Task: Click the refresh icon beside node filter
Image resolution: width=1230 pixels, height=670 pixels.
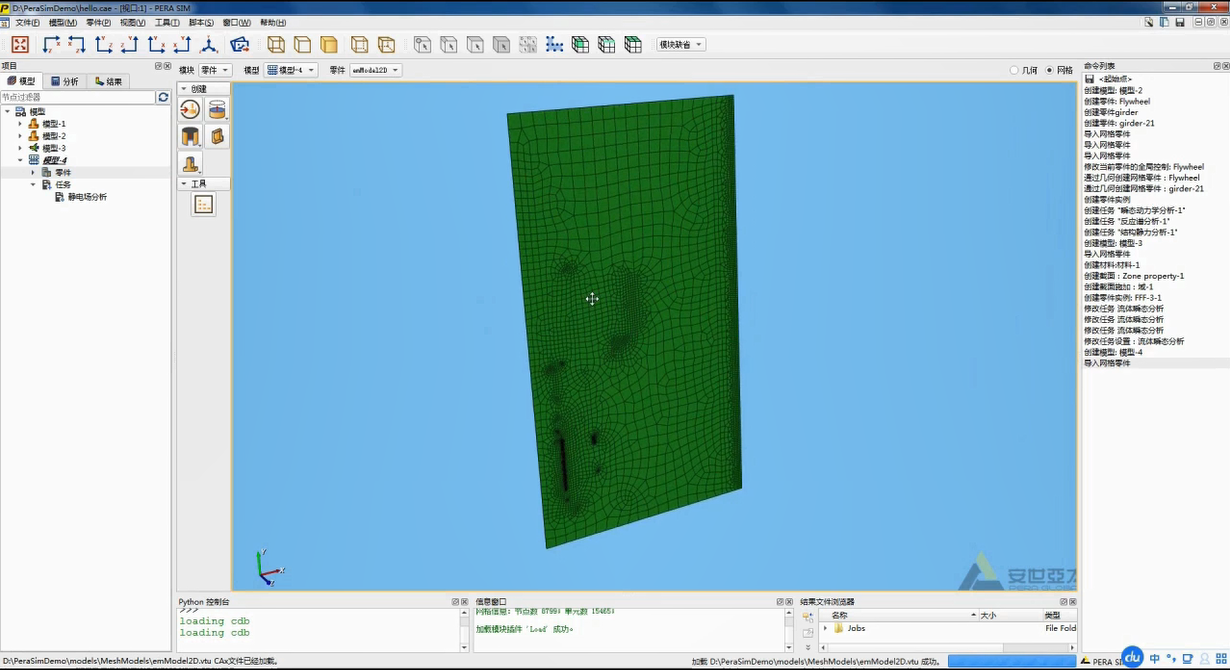Action: pos(163,97)
